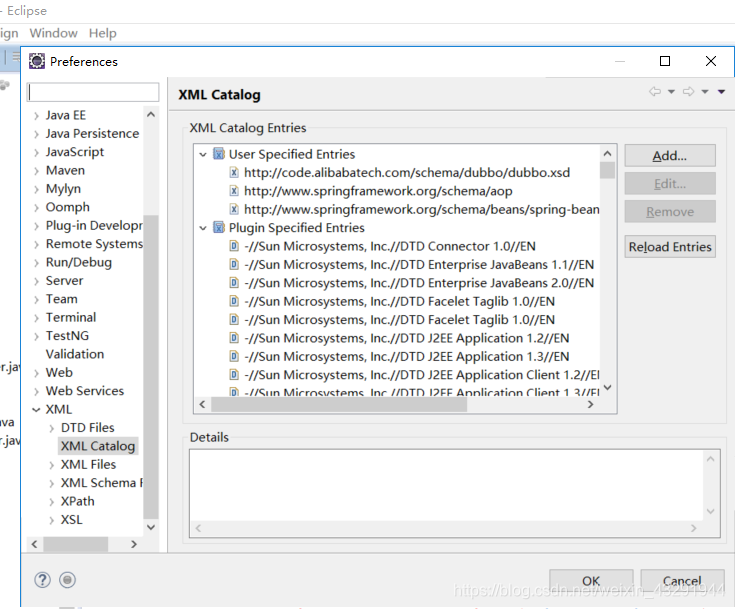The height and width of the screenshot is (609, 735).
Task: Click the disabled Edit... button
Action: point(670,183)
